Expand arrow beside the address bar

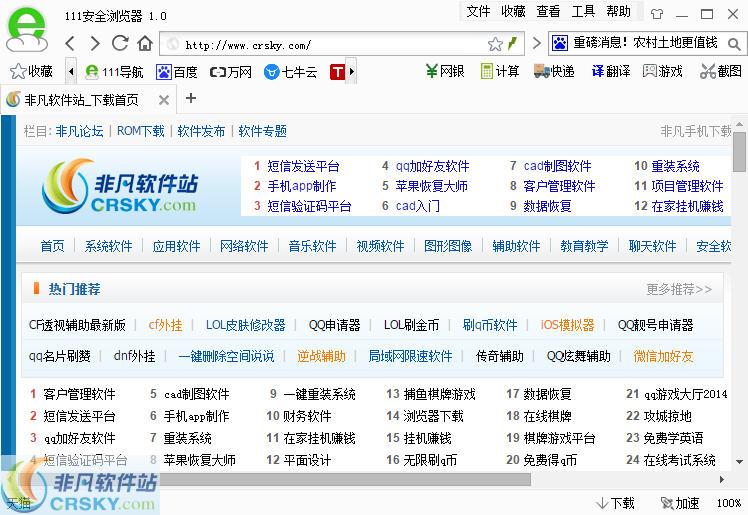point(537,43)
